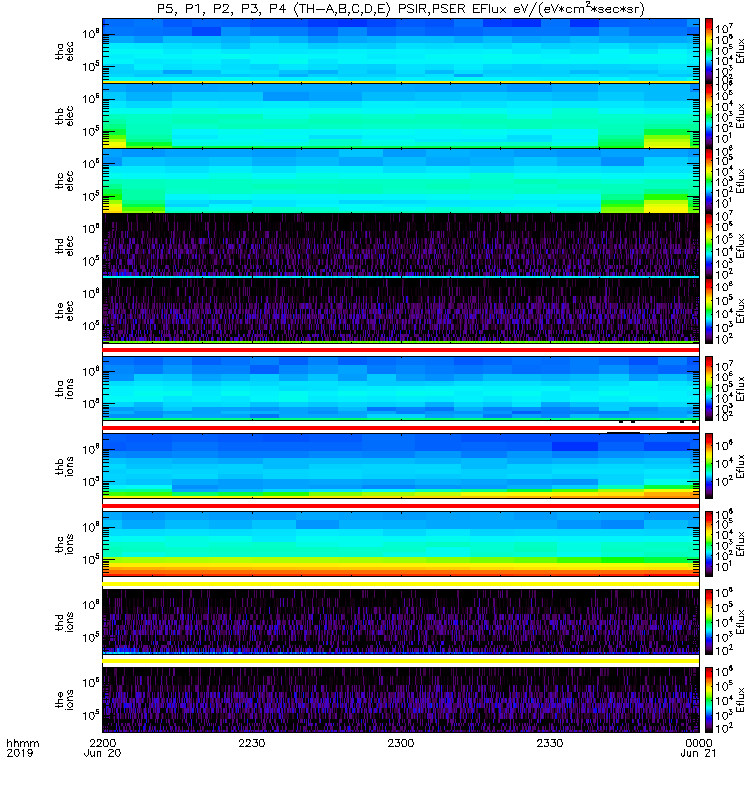Click the color bar beside thb elec
750x800 pixels.
pos(709,116)
